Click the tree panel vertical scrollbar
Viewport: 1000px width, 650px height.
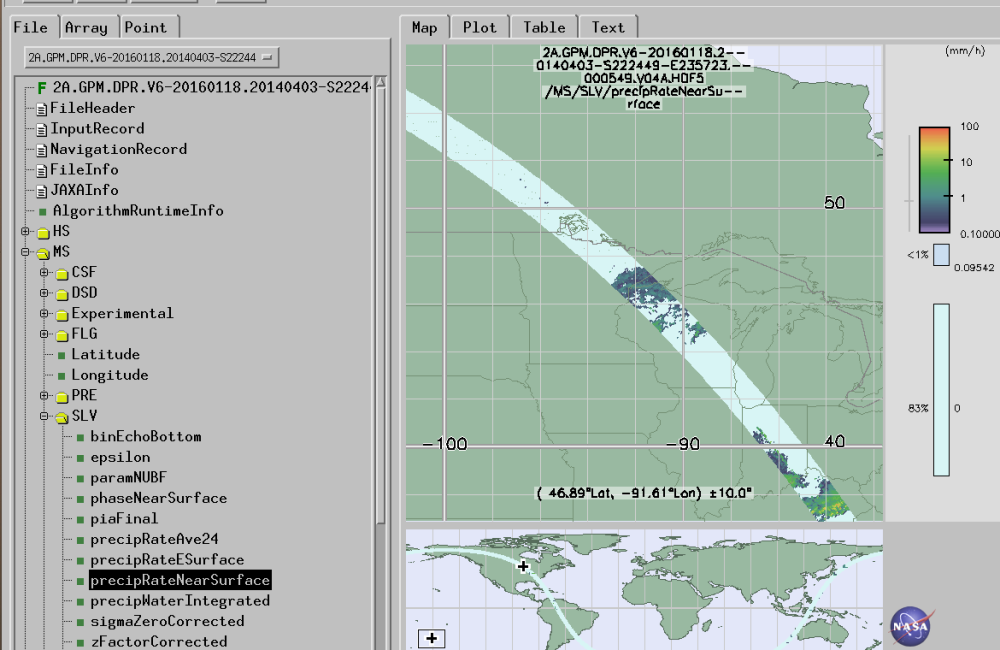(380, 300)
